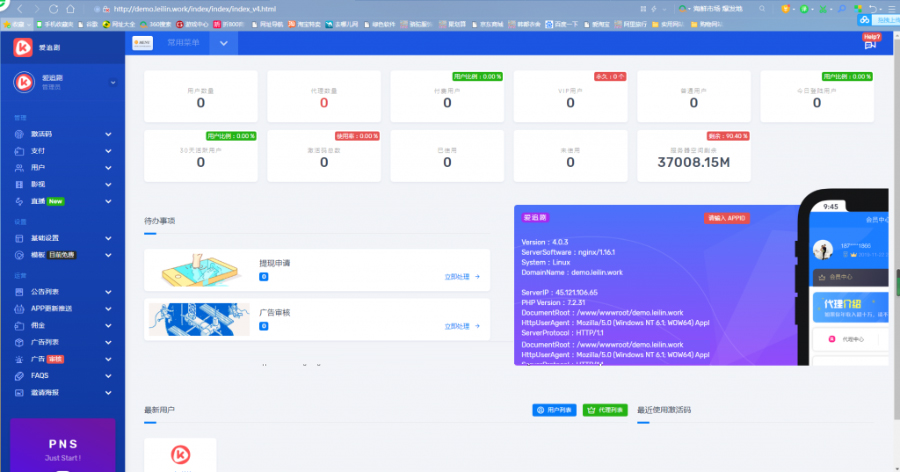Open 模板 sidebar menu item
The width and height of the screenshot is (900, 472).
pyautogui.click(x=63, y=255)
